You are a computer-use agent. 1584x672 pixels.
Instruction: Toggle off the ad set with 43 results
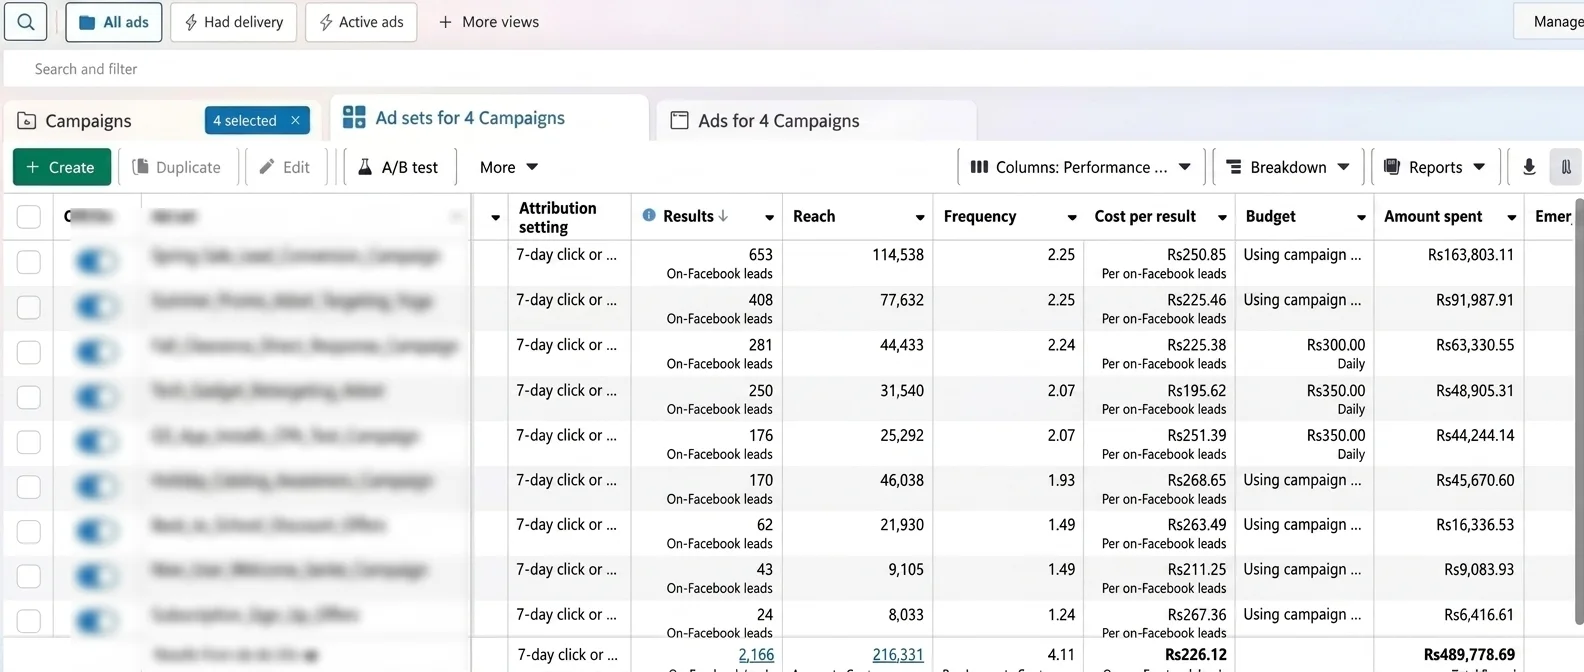pos(95,576)
